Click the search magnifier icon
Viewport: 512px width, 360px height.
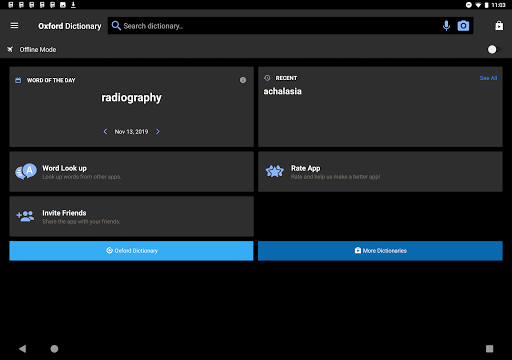(116, 26)
